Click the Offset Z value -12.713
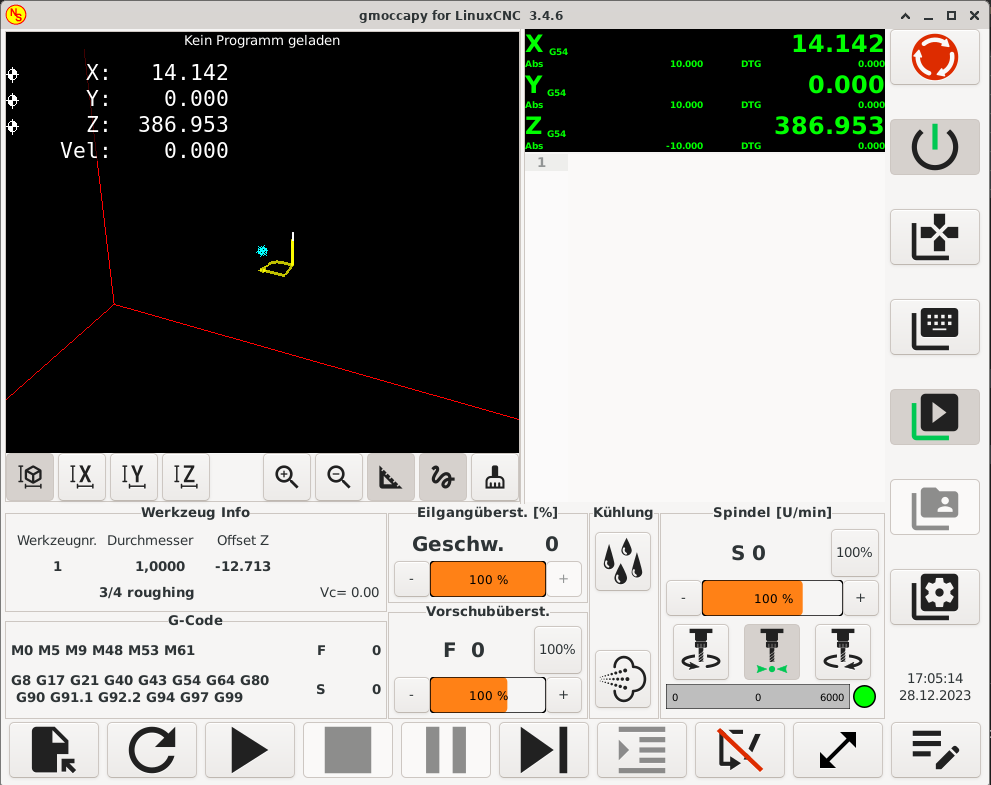Viewport: 991px width, 785px height. tap(243, 566)
